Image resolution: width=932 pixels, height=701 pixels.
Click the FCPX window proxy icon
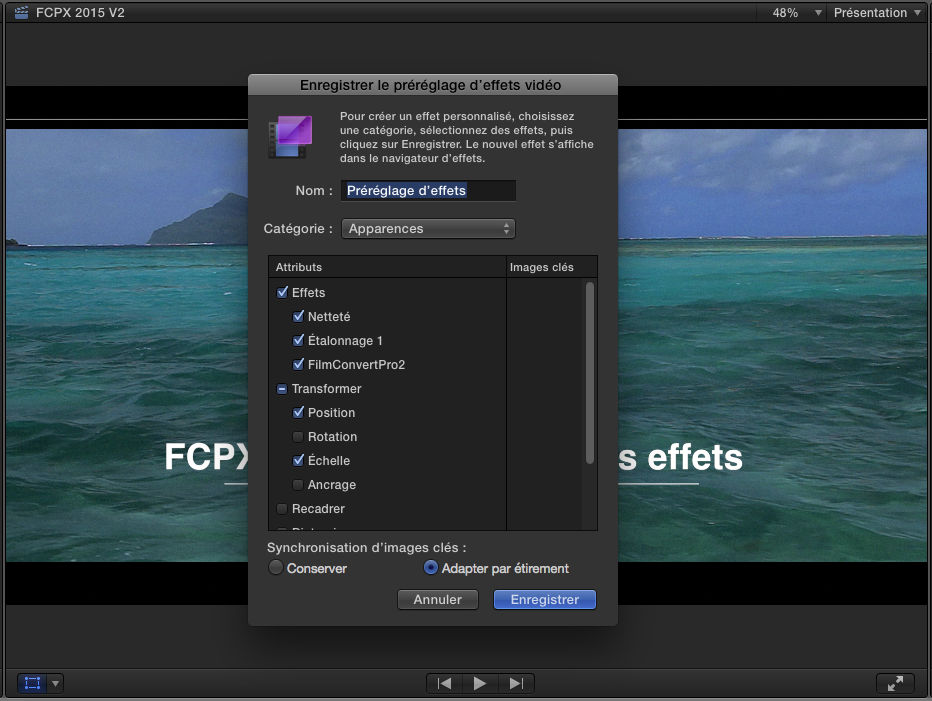(x=22, y=12)
